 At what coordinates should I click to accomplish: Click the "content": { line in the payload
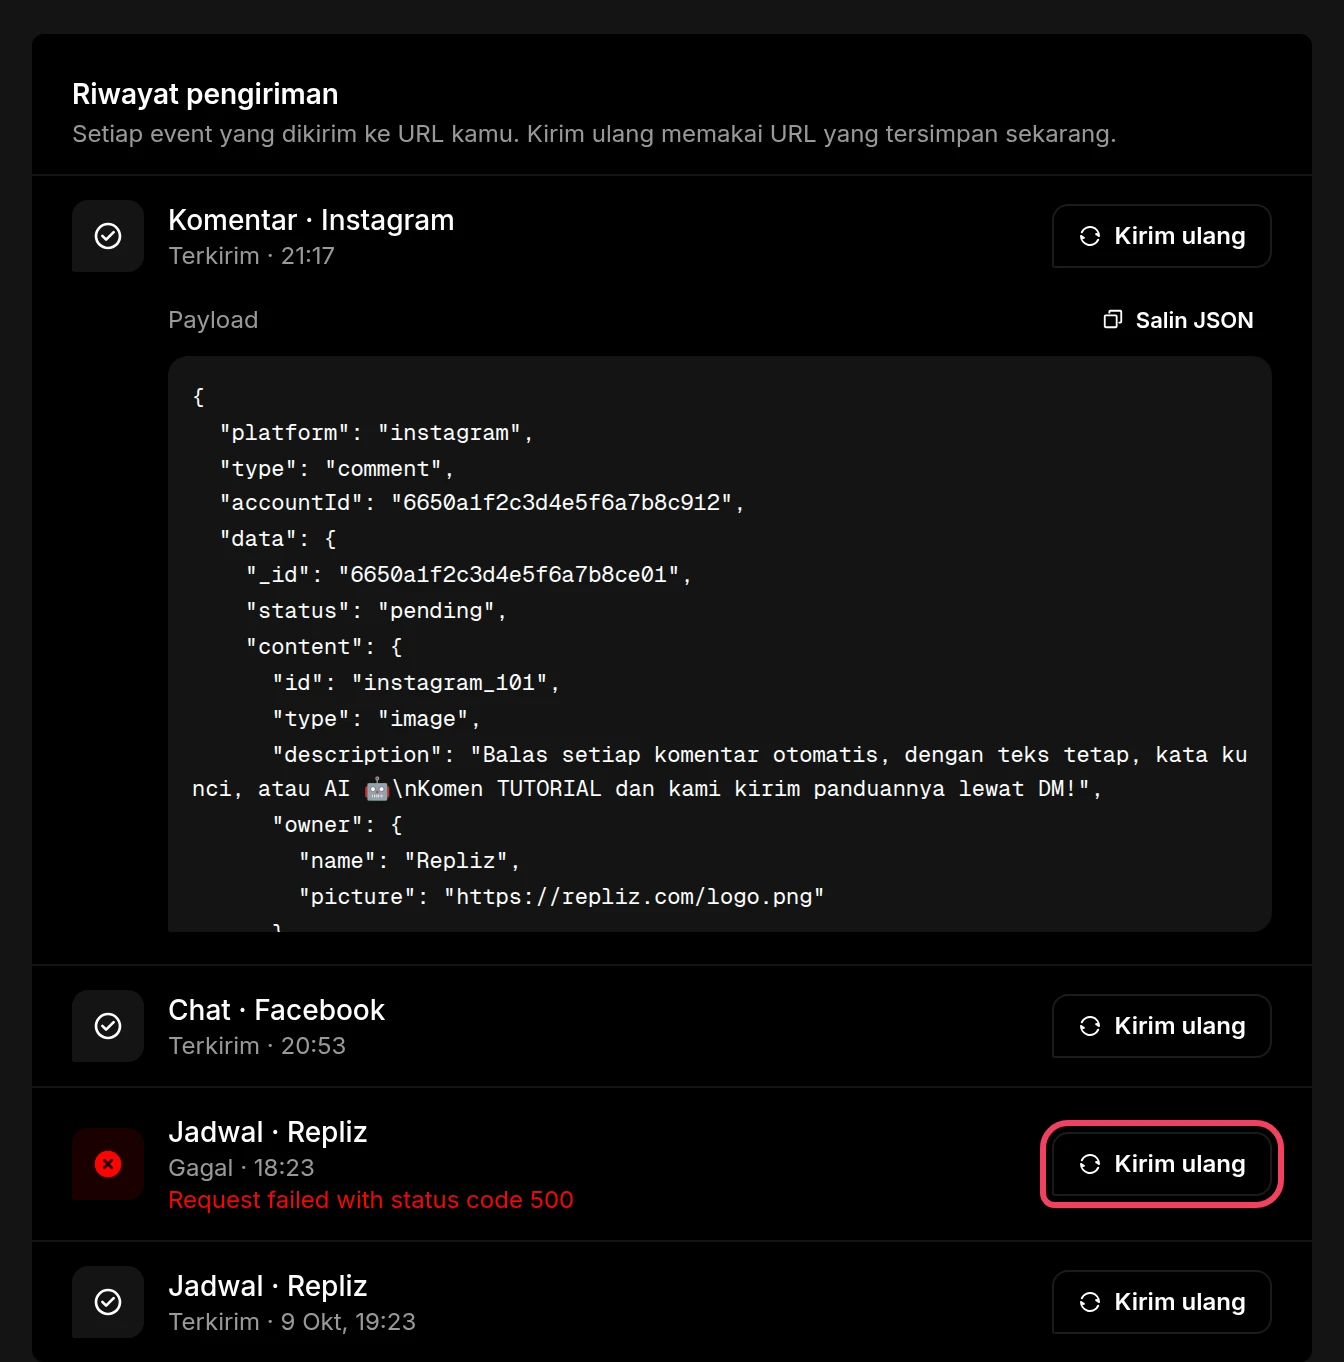click(324, 647)
